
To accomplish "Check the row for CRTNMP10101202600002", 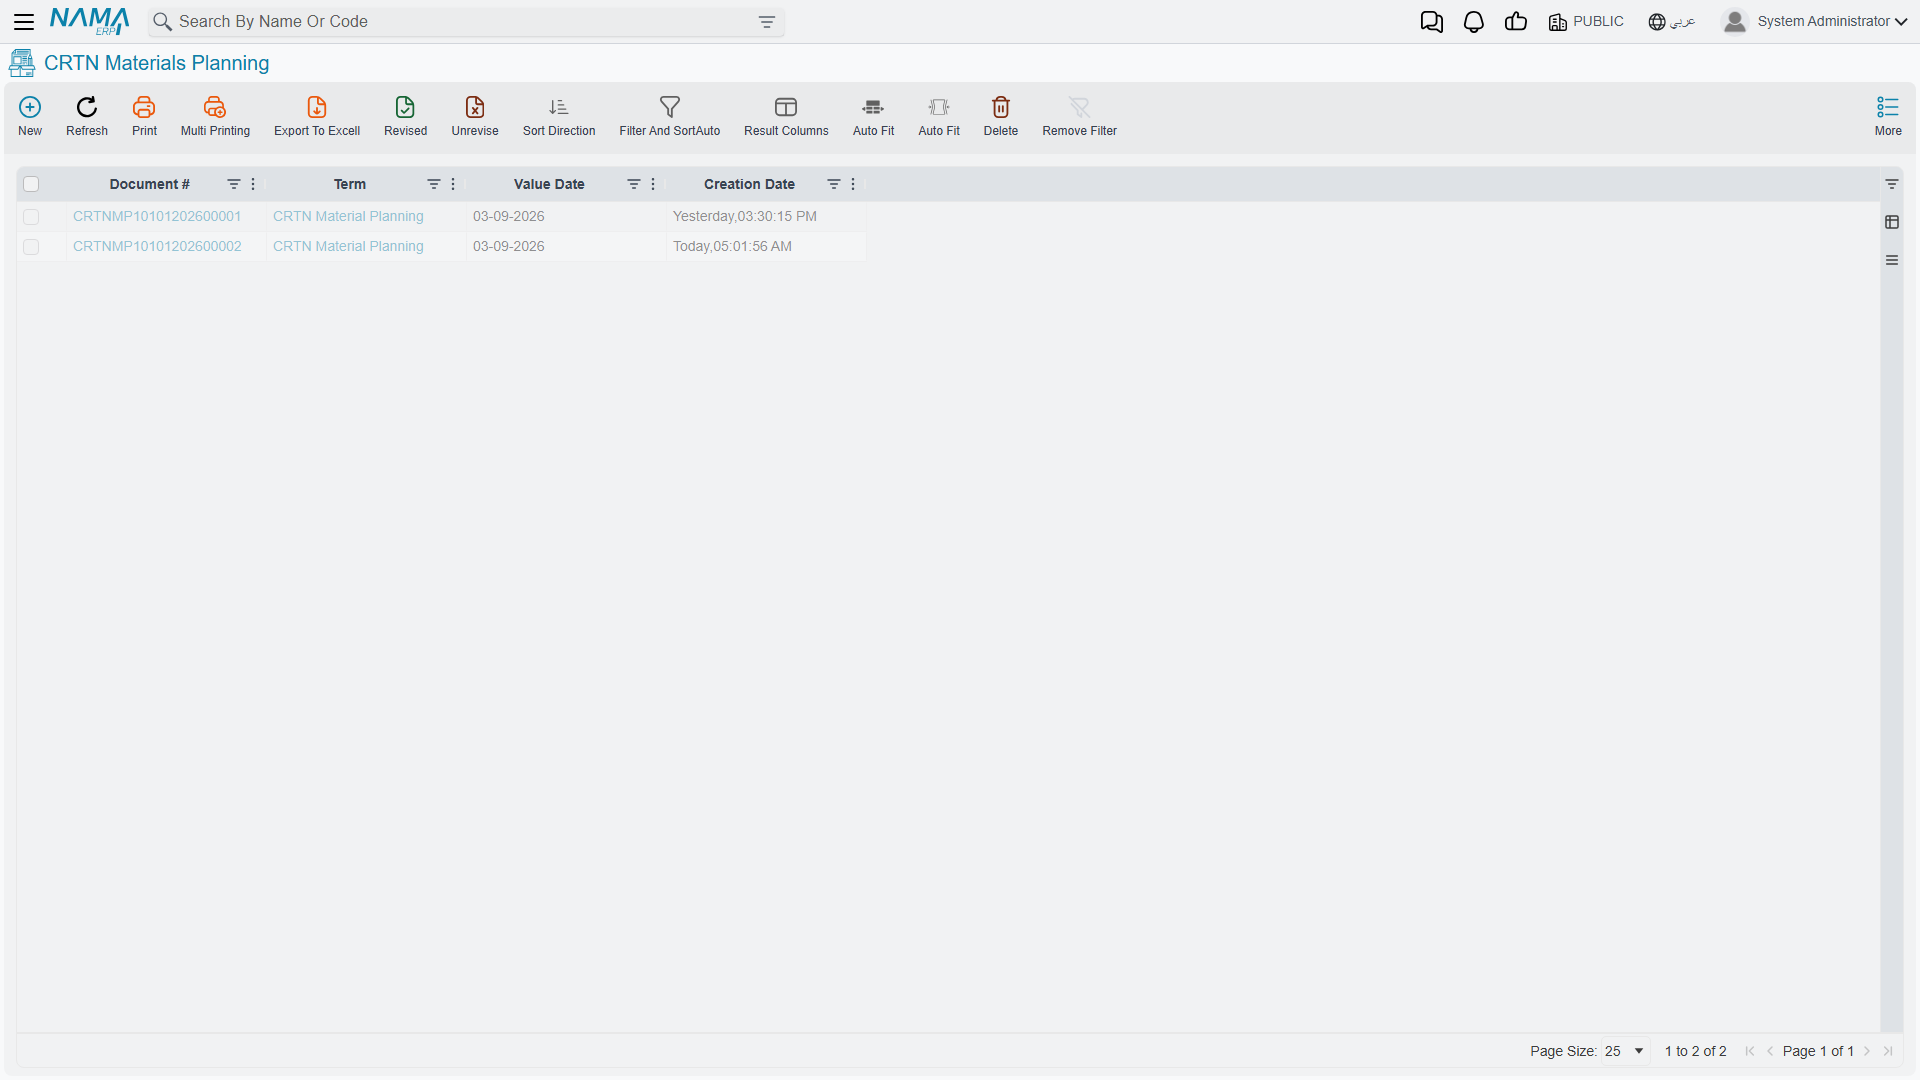I will [31, 247].
